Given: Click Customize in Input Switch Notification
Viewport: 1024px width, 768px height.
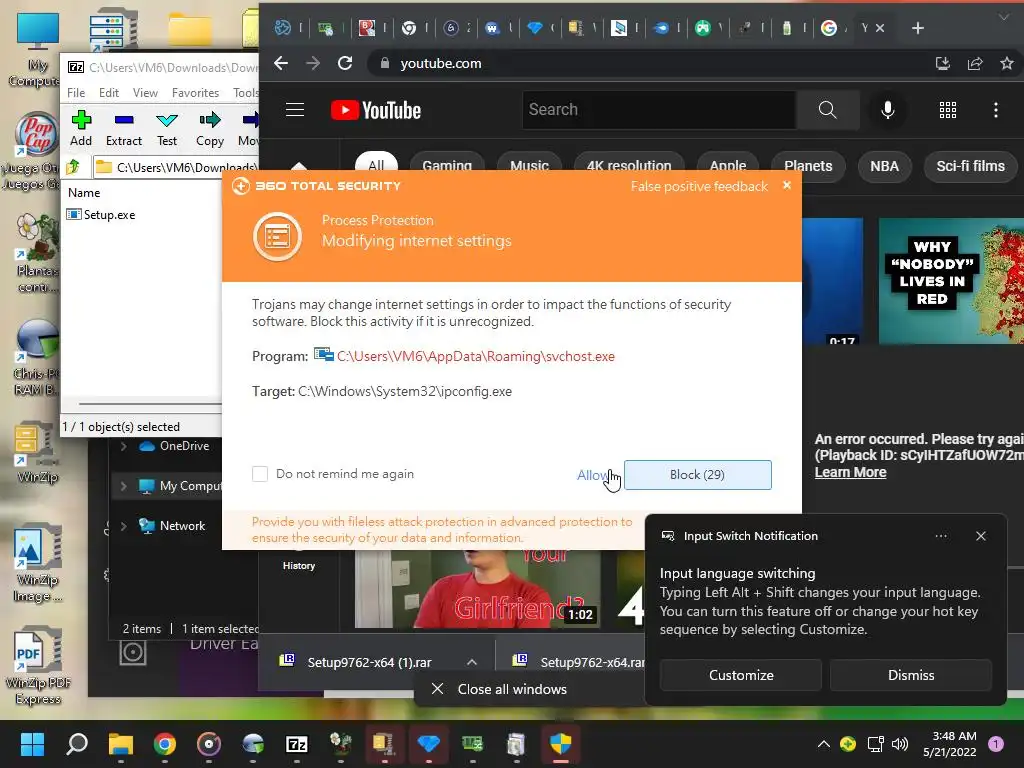Looking at the screenshot, I should pyautogui.click(x=741, y=675).
